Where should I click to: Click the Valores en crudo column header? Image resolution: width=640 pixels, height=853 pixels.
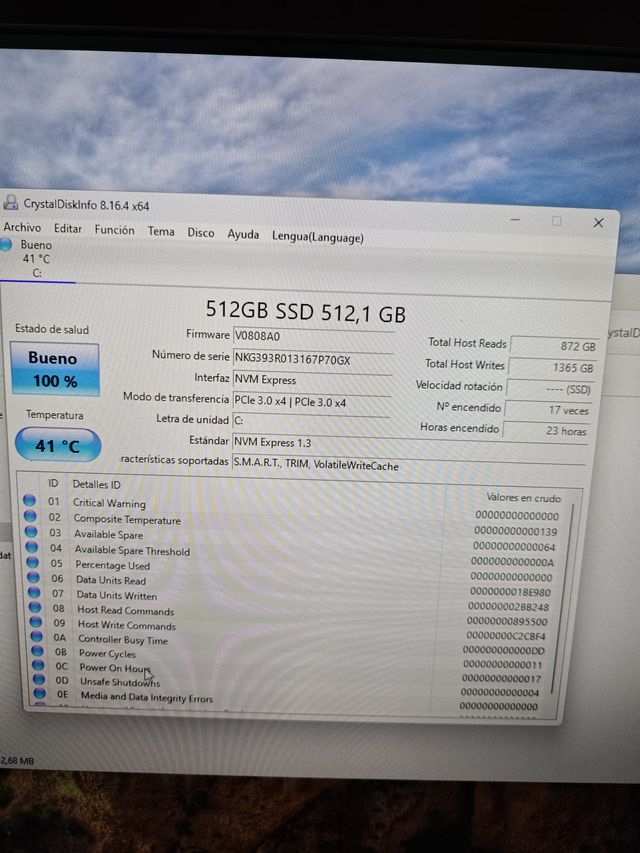click(522, 497)
